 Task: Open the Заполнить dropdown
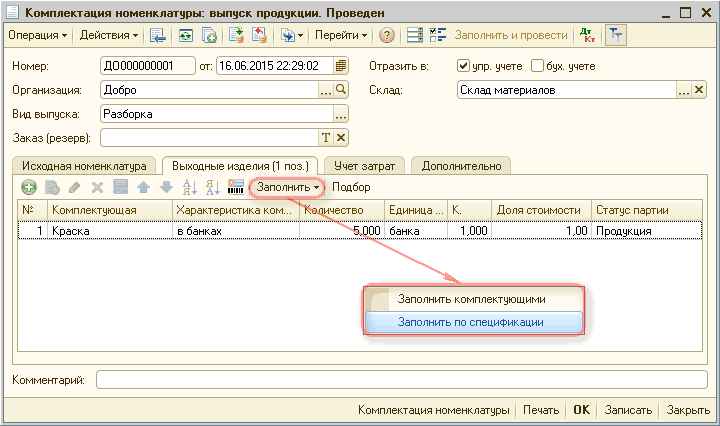tap(287, 187)
